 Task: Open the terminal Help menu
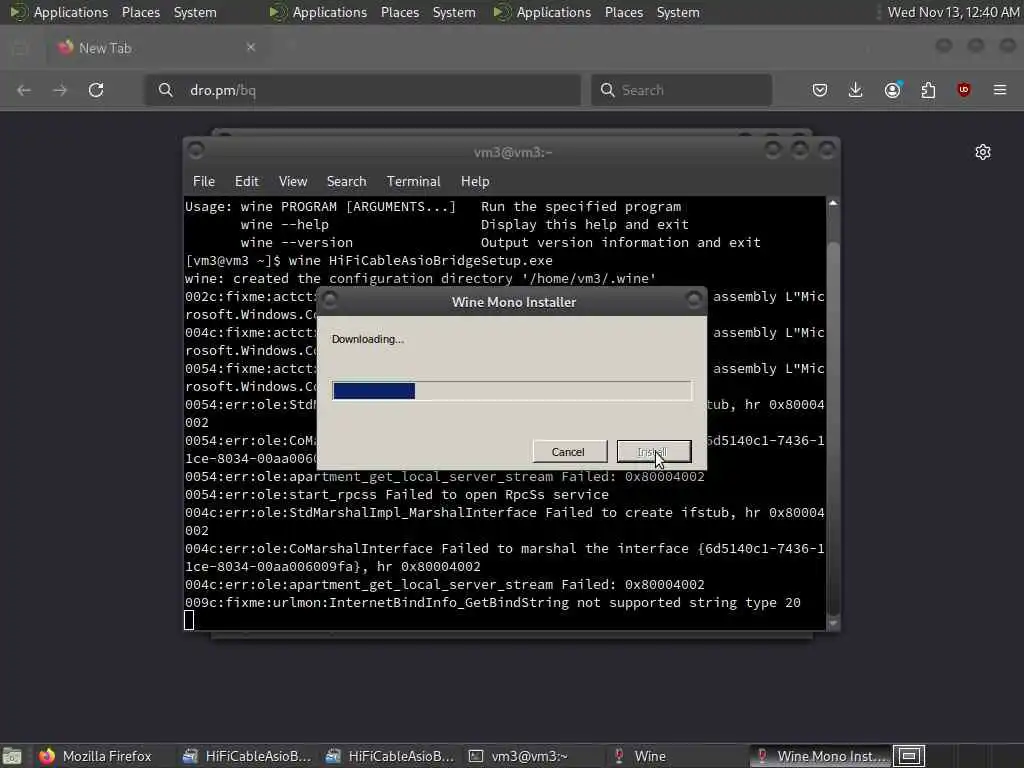pos(475,182)
